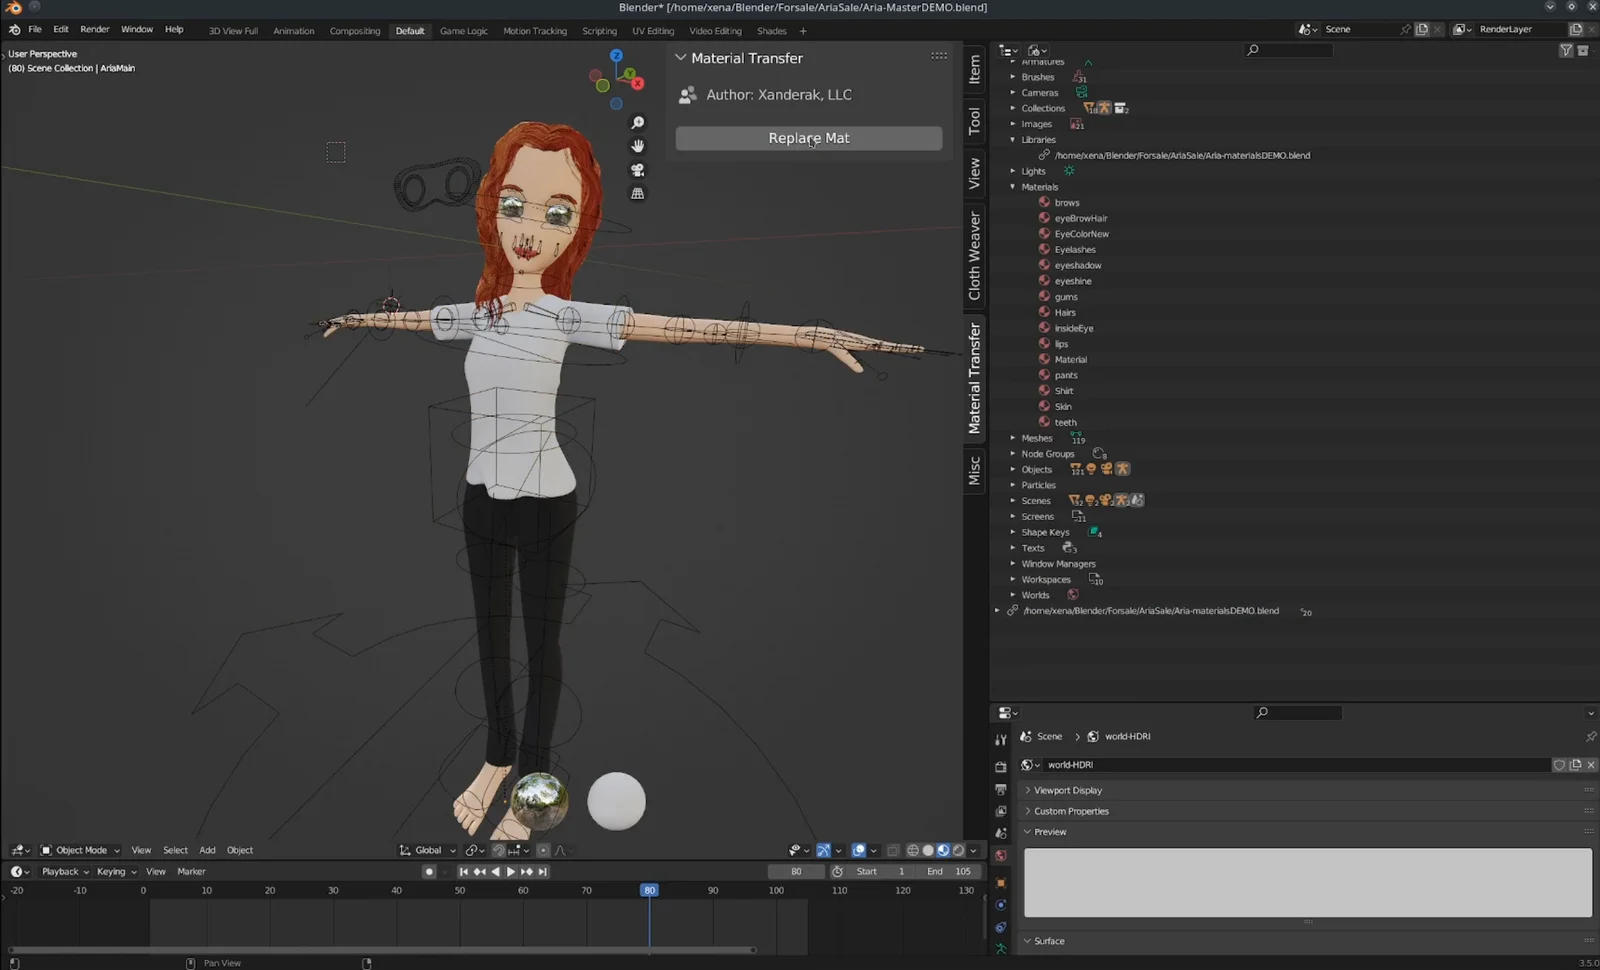Switch viewport to Rendered shading mode

958,850
